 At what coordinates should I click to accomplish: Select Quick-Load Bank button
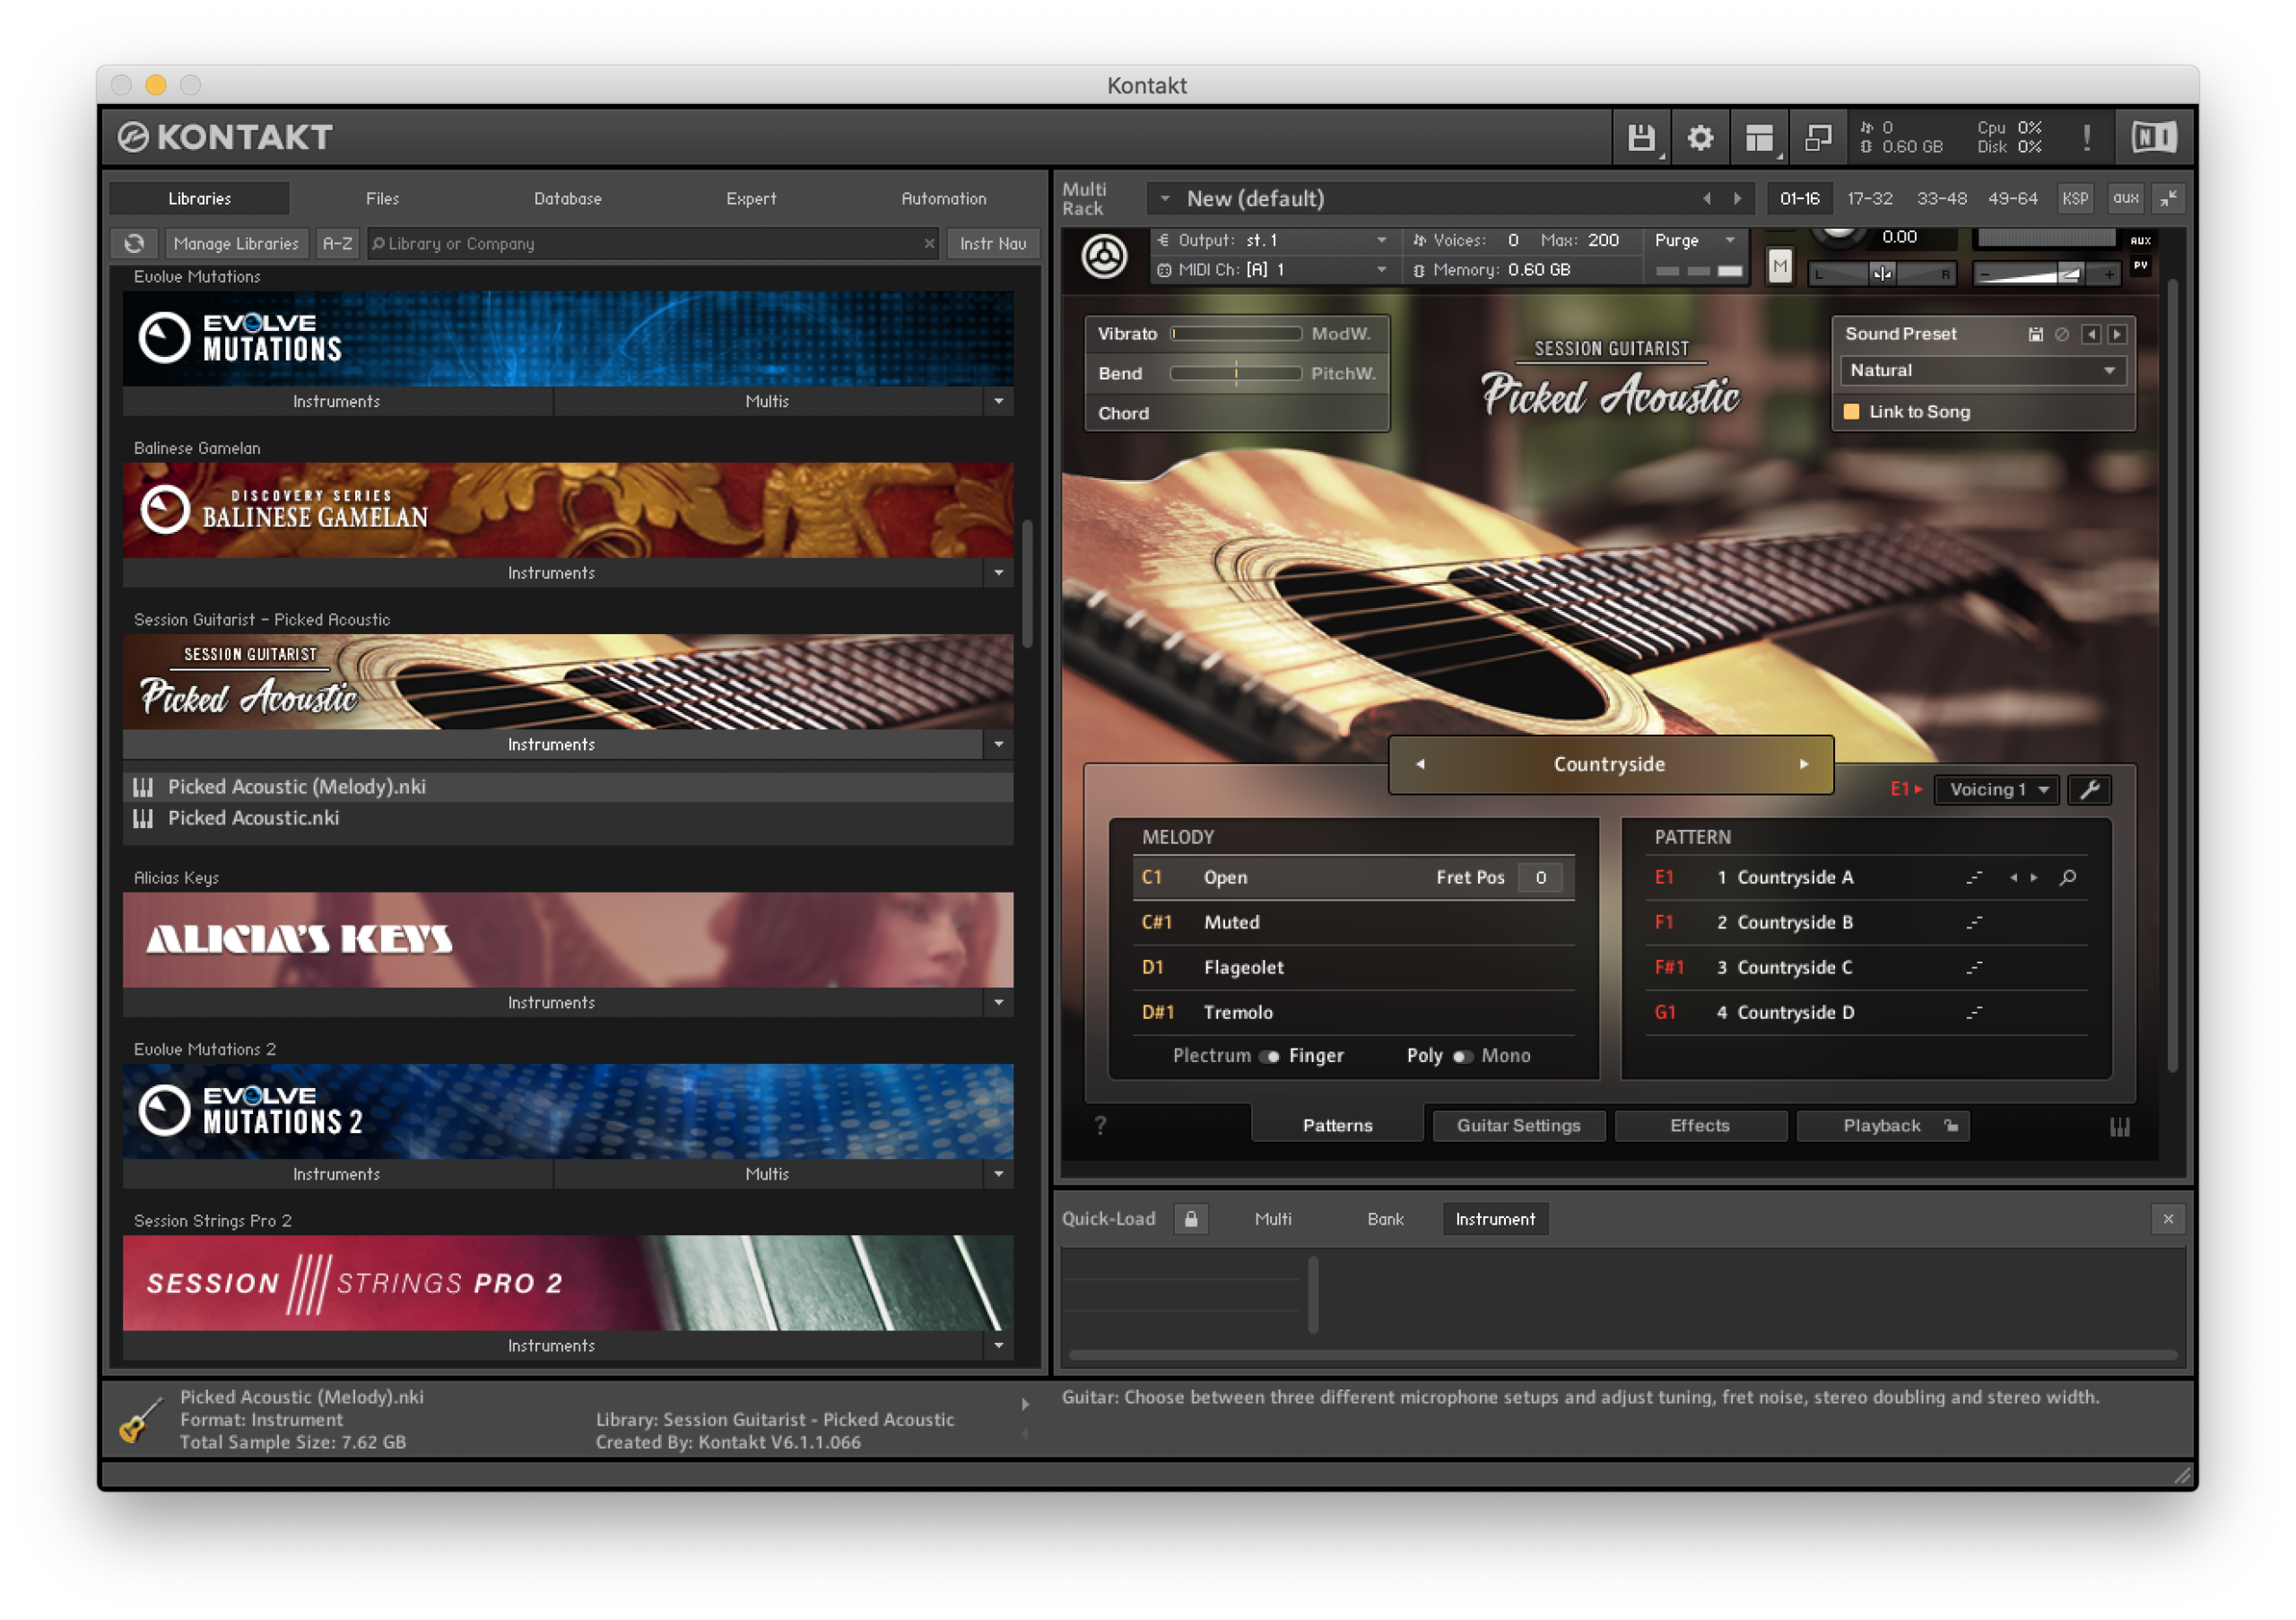point(1385,1220)
